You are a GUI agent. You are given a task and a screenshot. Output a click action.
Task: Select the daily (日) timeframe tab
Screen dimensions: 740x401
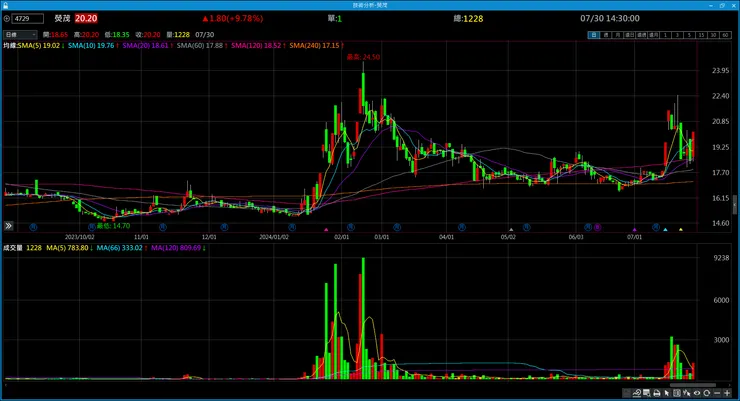[594, 35]
